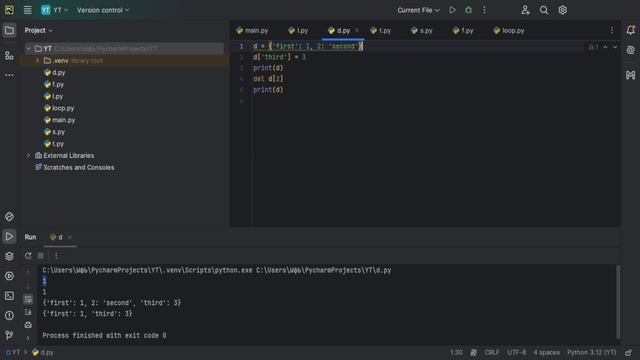Image resolution: width=640 pixels, height=360 pixels.
Task: Go to next highlighted problem arrow
Action: pyautogui.click(x=615, y=47)
